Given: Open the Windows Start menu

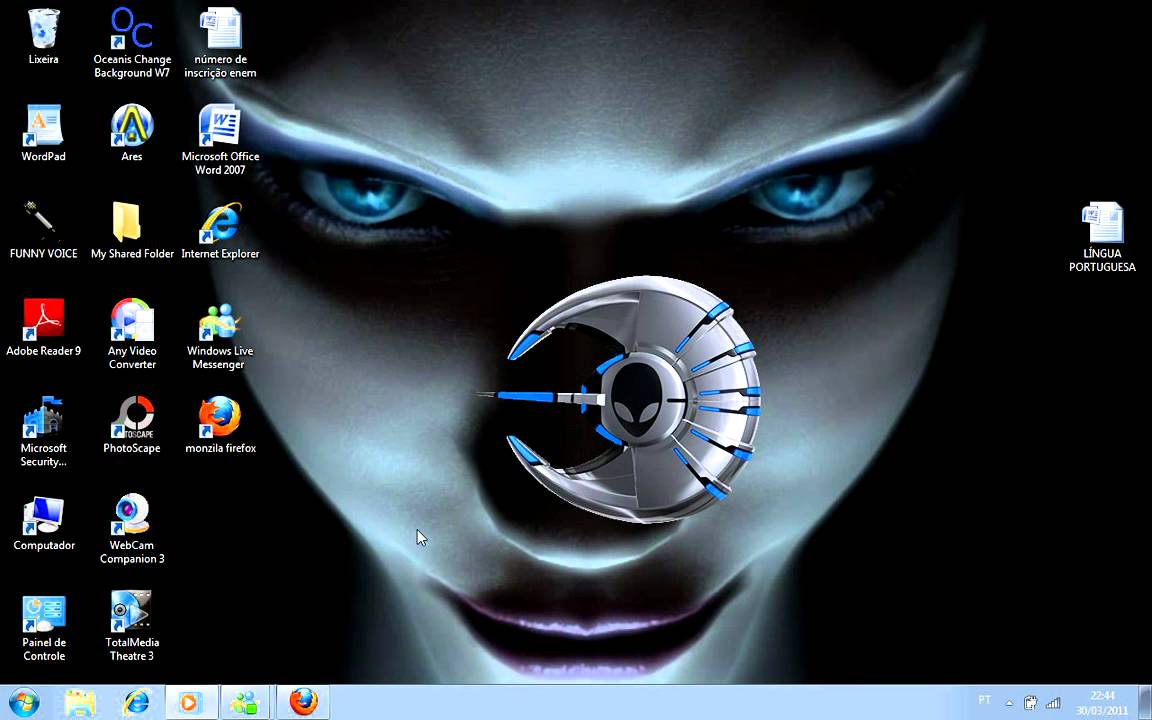Looking at the screenshot, I should point(24,702).
